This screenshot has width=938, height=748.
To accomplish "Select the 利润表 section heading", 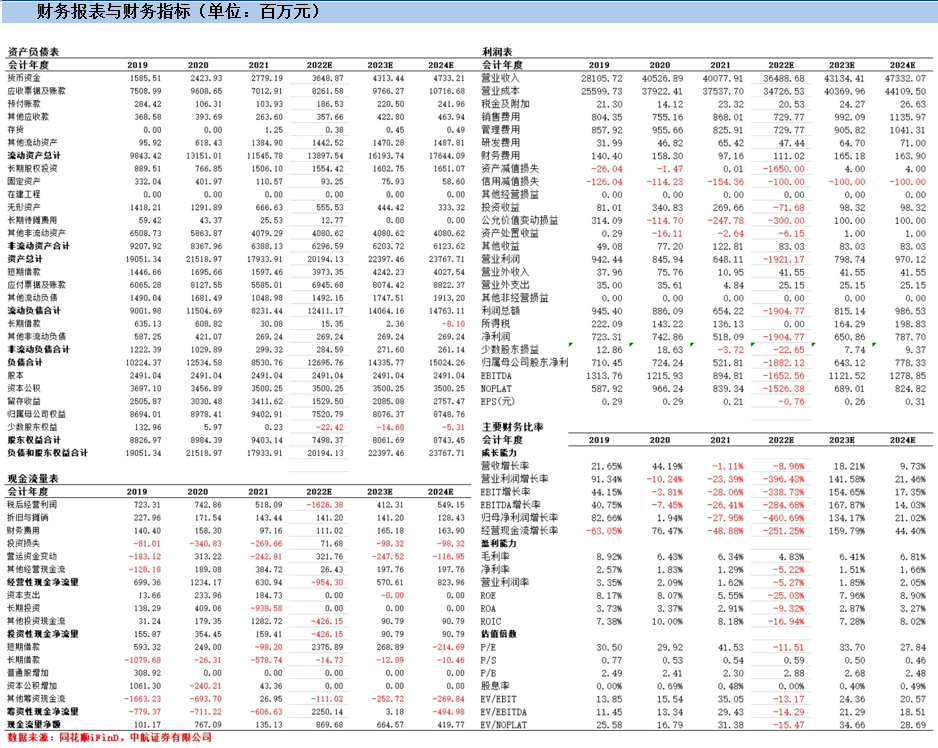I will [497, 52].
